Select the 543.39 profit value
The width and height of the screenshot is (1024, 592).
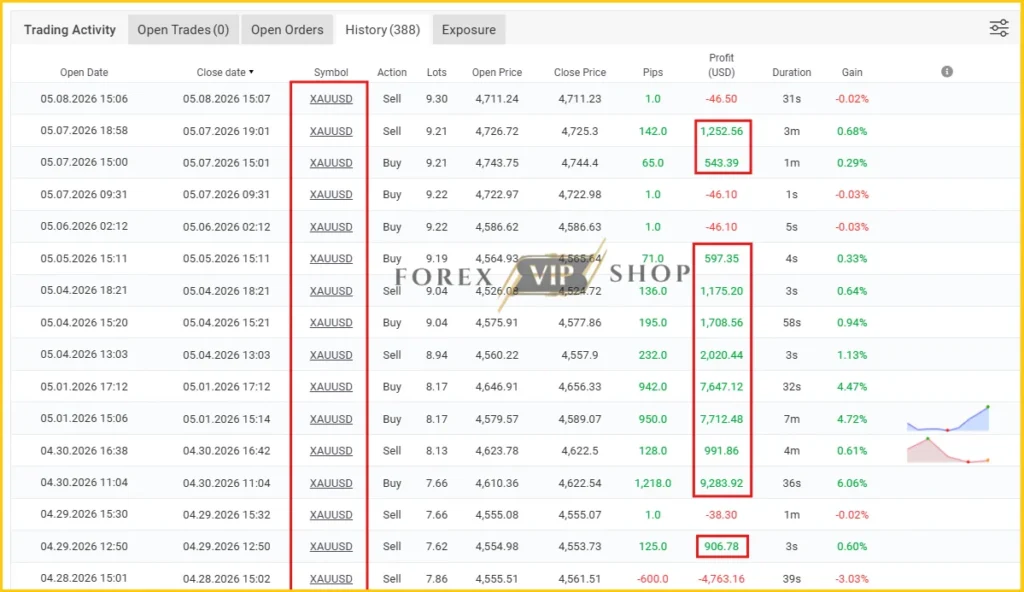[722, 163]
